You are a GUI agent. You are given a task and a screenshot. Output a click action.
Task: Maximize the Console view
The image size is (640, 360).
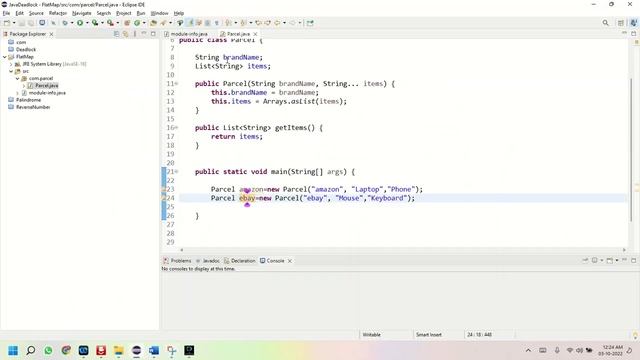[634, 260]
